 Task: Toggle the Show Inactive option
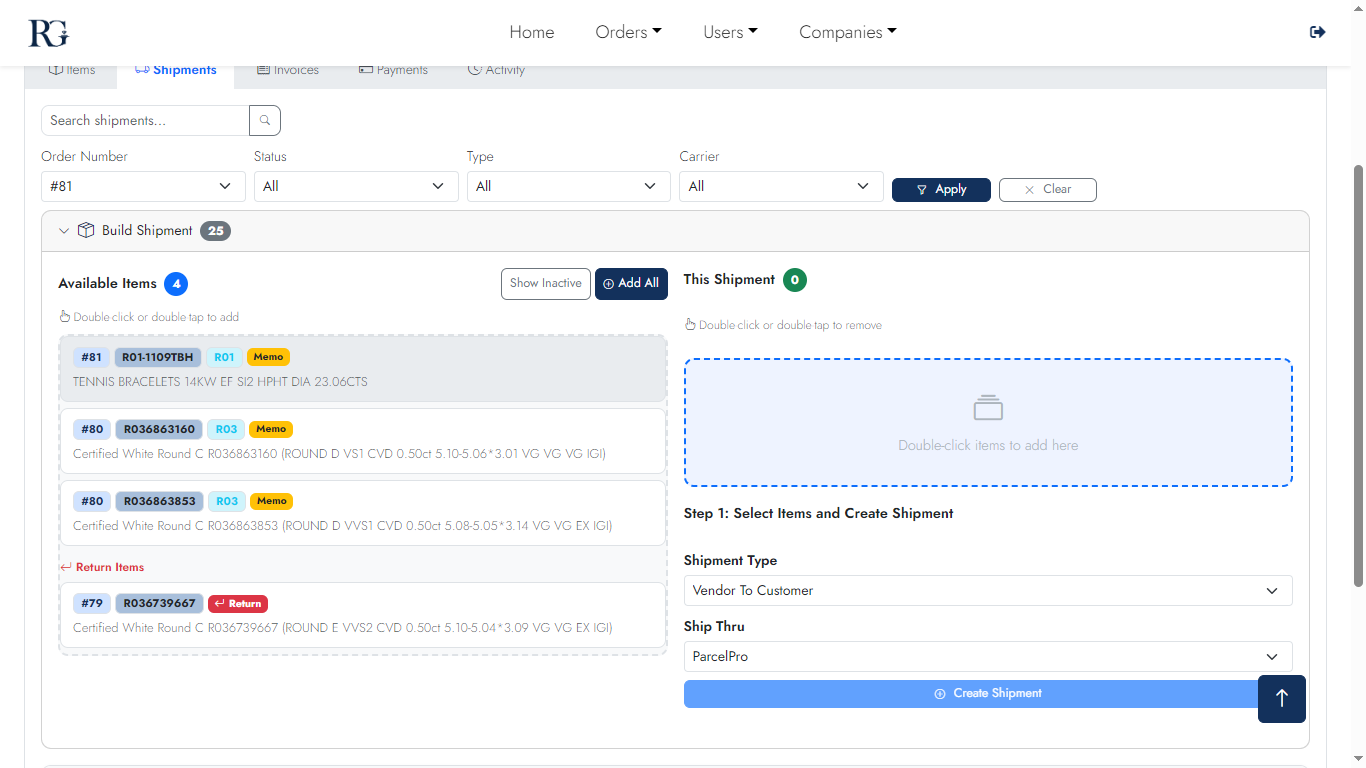545,283
